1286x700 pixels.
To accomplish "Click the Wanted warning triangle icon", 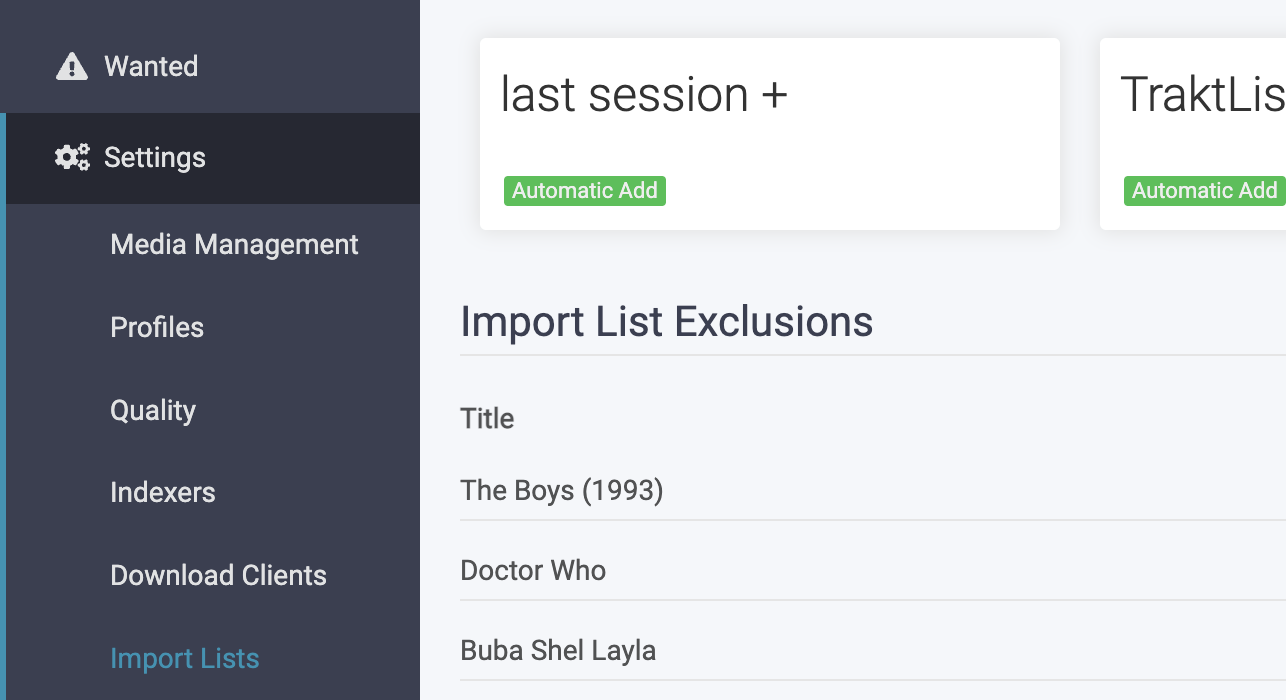I will tap(72, 67).
